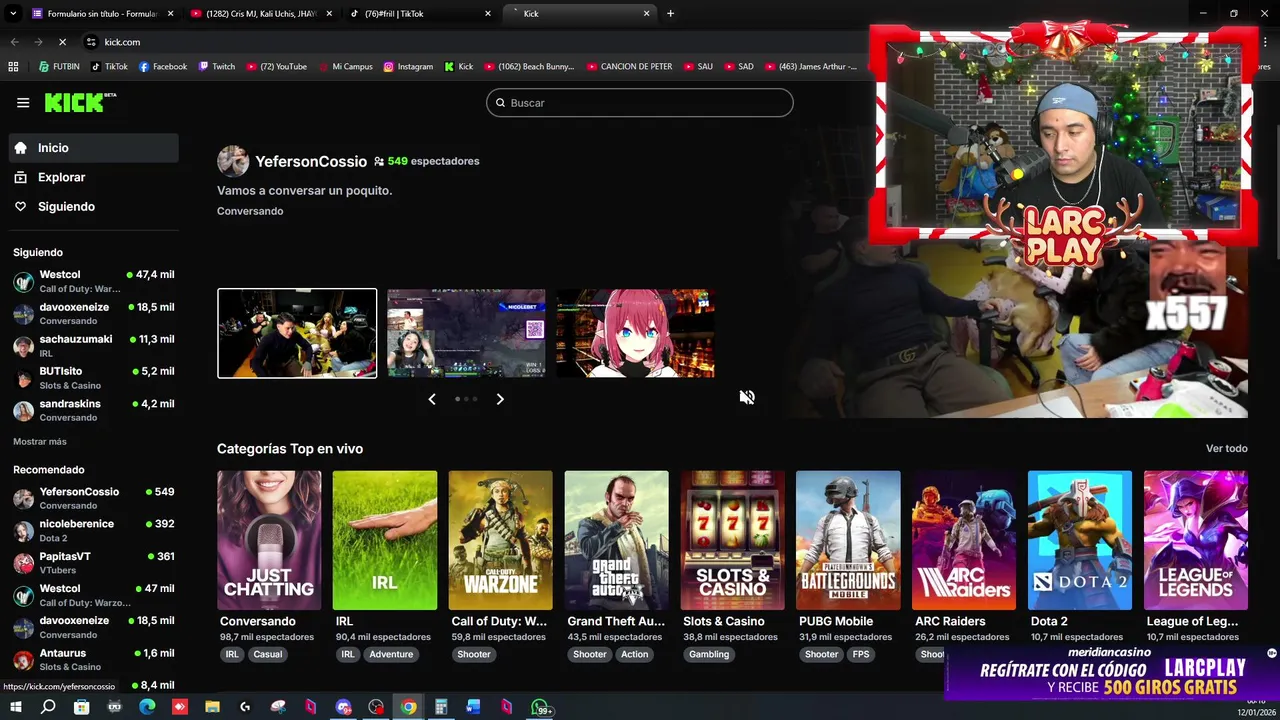Switch to the (76)#frill TikTok tab
Viewport: 1280px width, 720px height.
[x=420, y=13]
